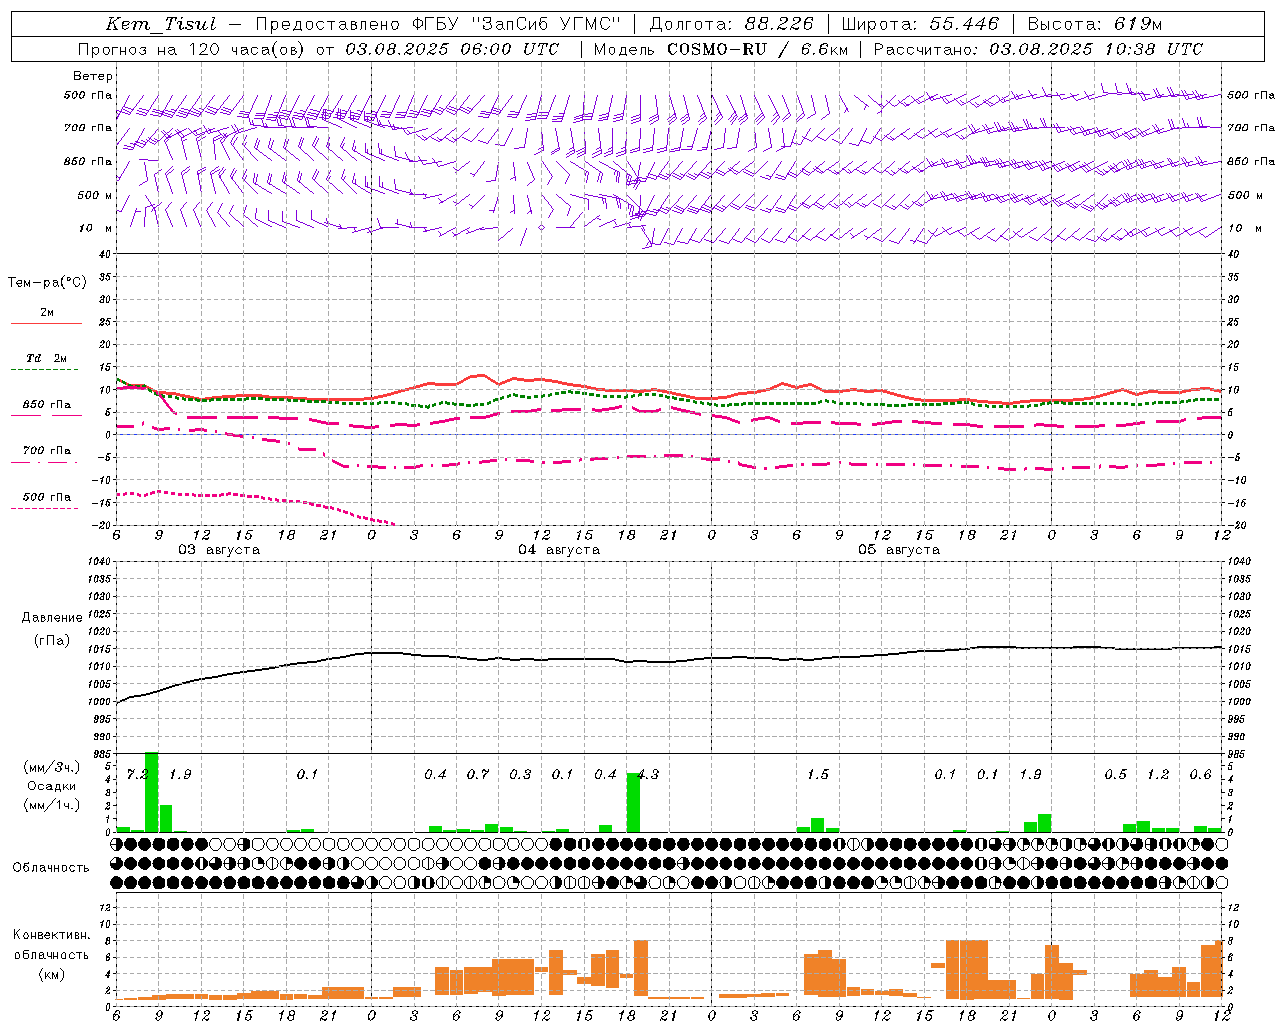
Task: Click the (км) unit under convective cloud label
Action: point(51,974)
